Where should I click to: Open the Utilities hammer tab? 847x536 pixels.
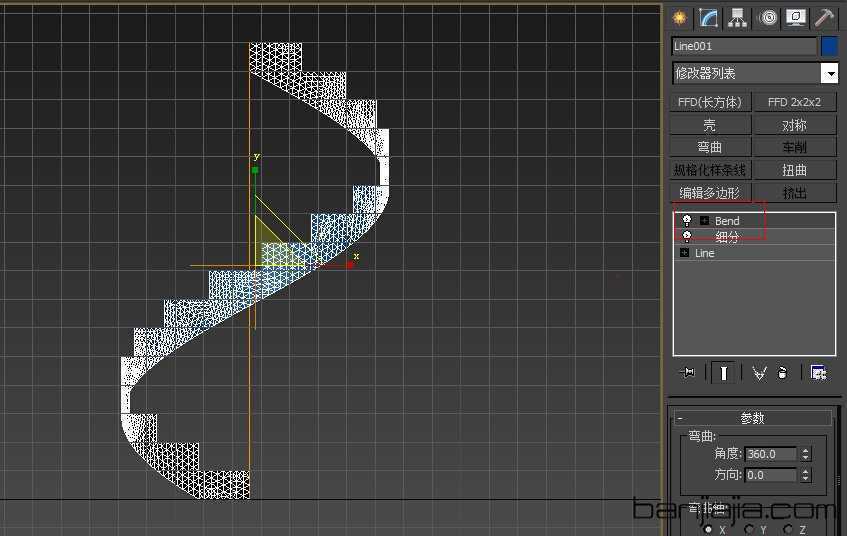[824, 18]
